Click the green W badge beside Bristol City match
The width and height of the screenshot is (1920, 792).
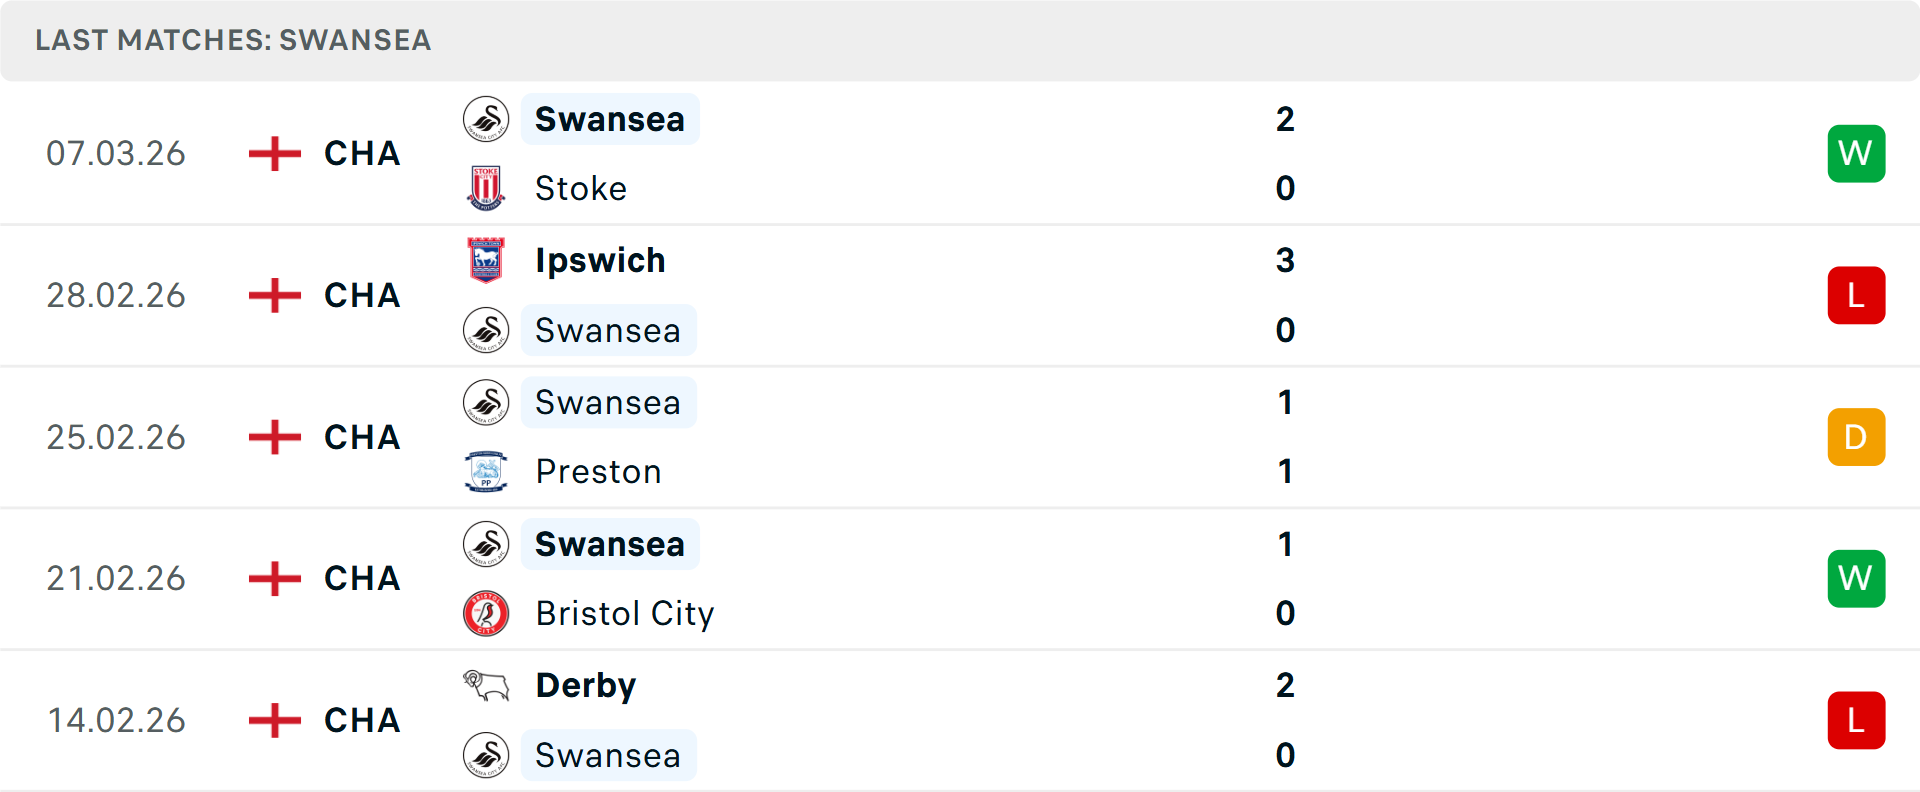tap(1856, 578)
